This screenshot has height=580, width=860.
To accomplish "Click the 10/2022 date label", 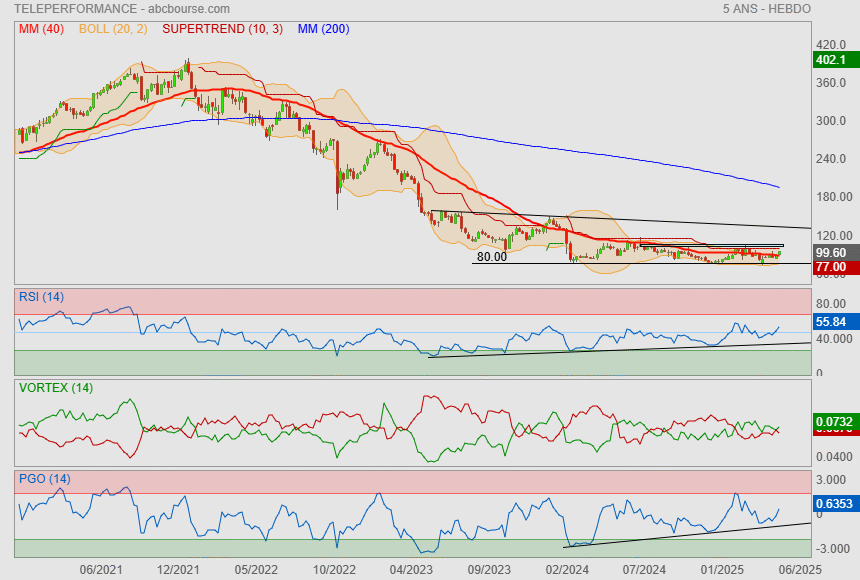I will point(334,570).
